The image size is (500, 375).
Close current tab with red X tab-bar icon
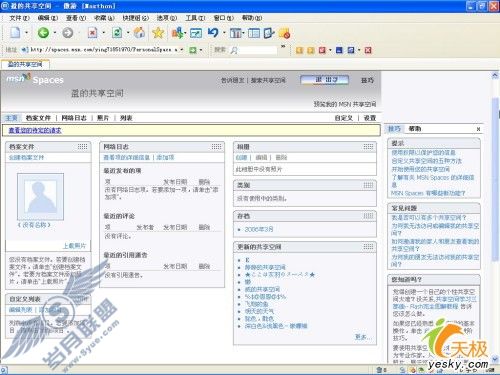[322, 50]
